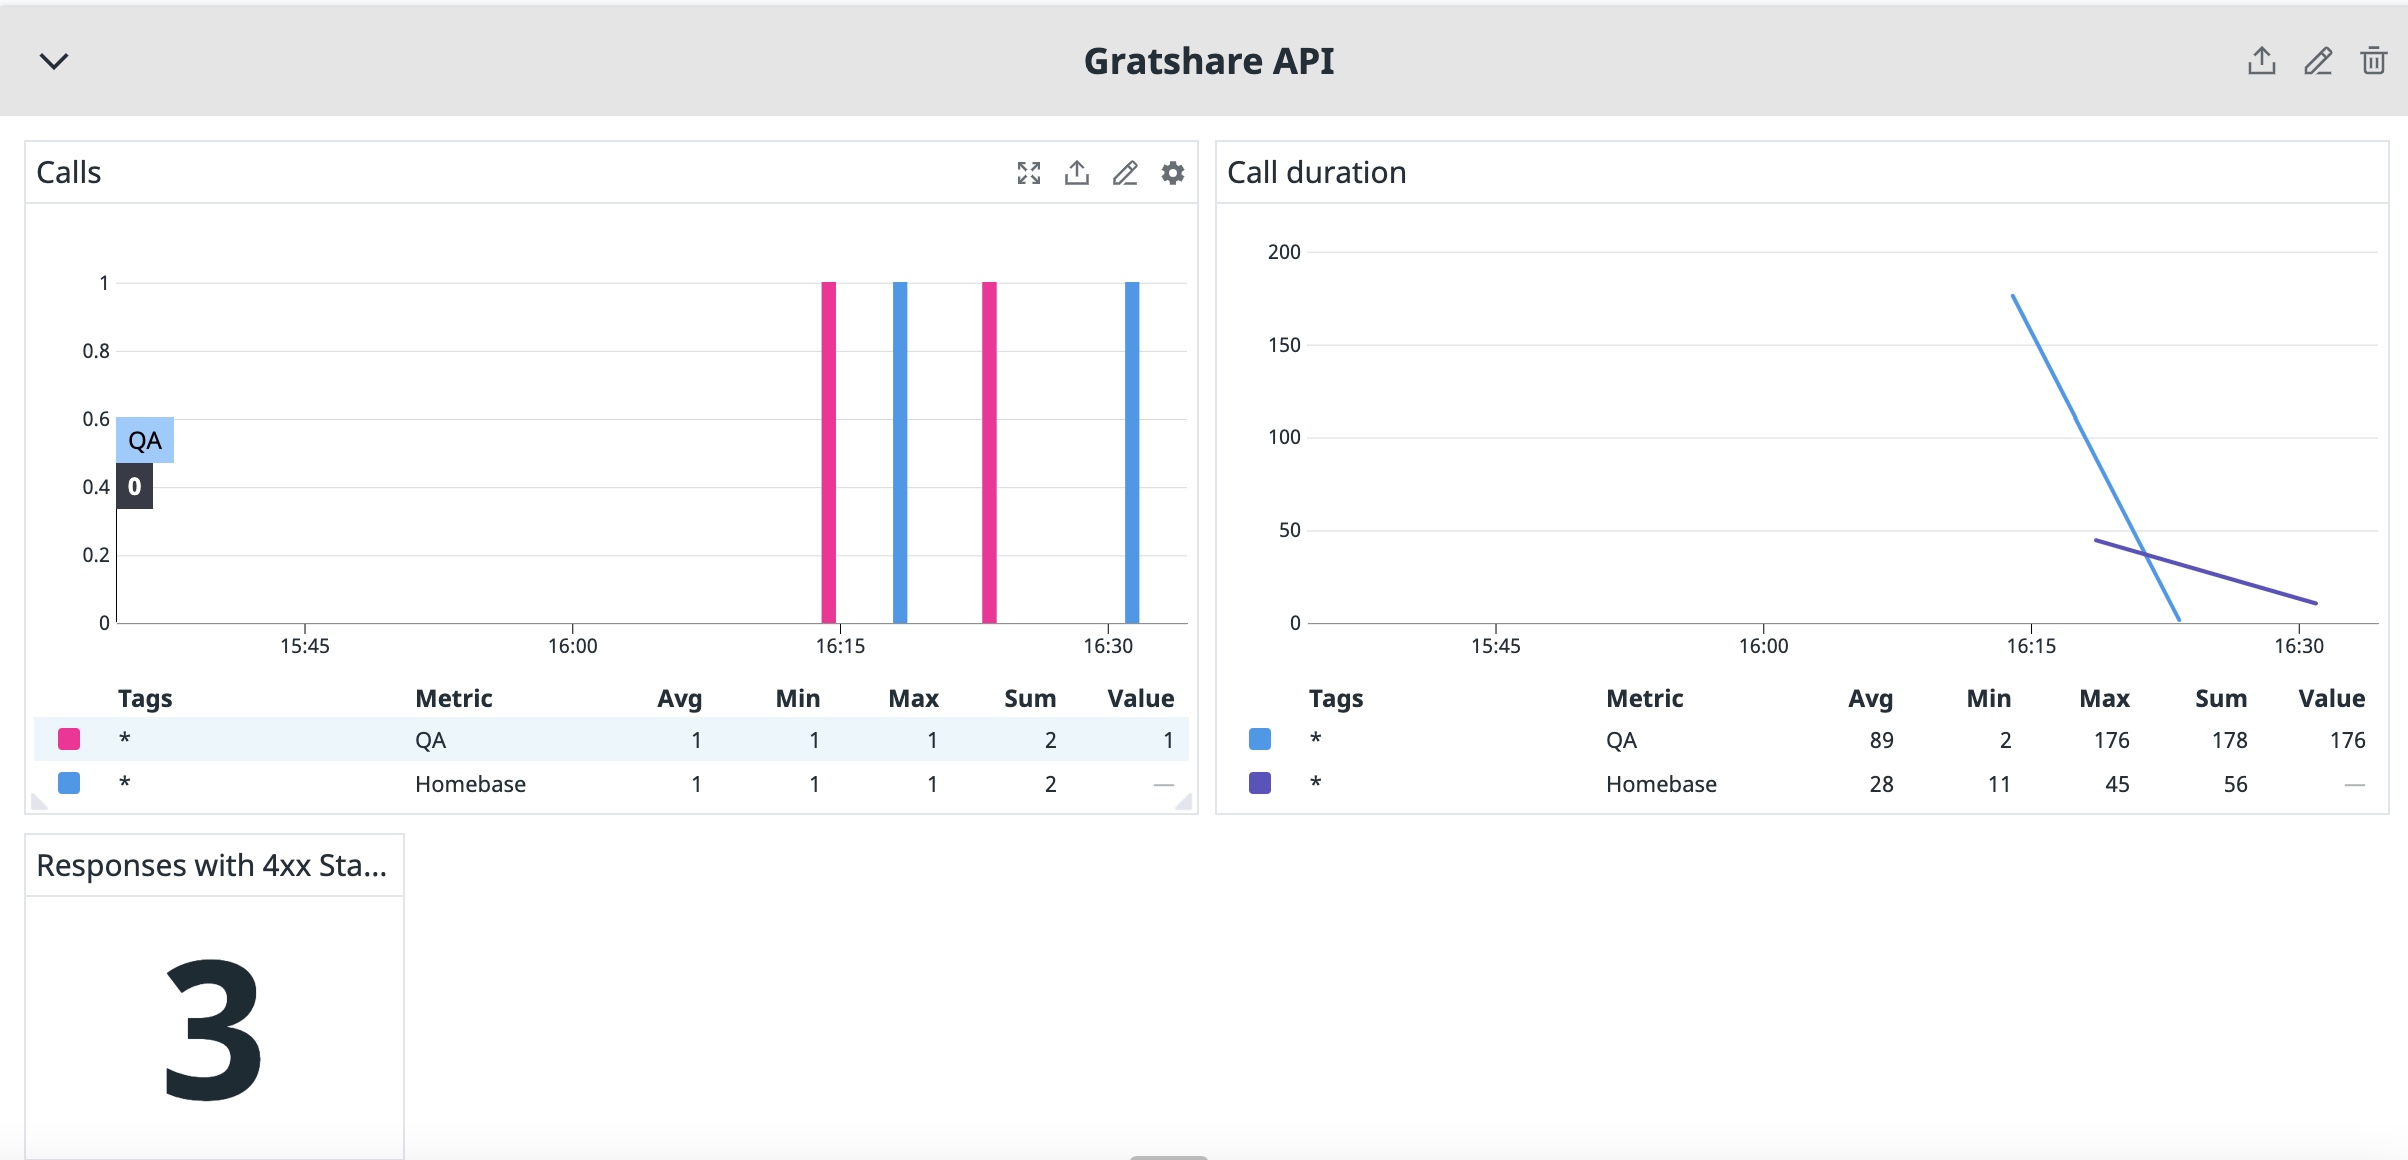Sort Calls legend by Max column
Screen dimensions: 2408x1160
pos(913,698)
